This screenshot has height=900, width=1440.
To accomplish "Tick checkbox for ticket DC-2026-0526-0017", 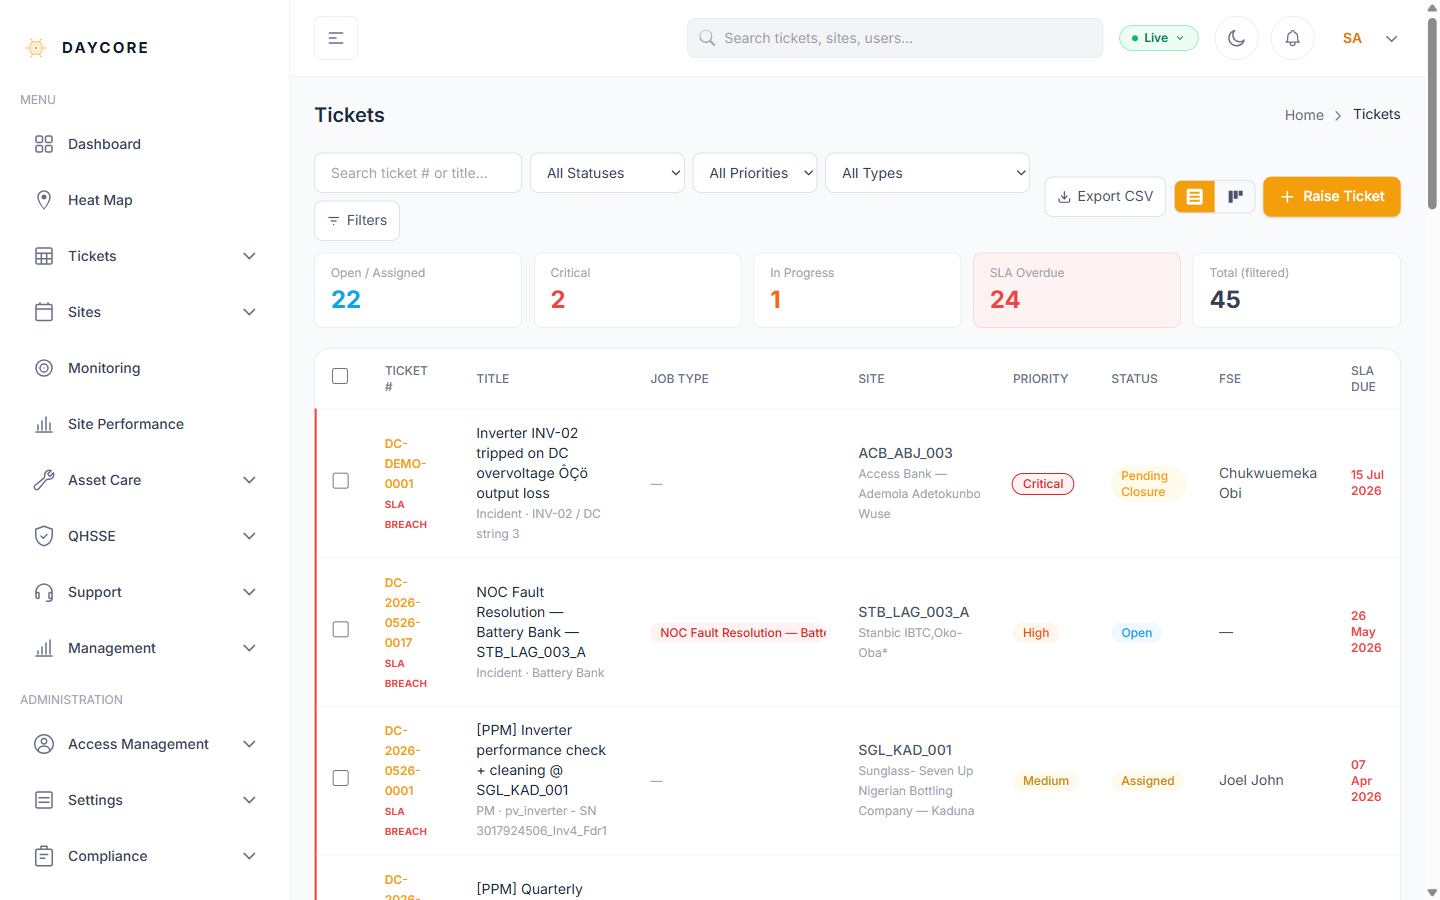I will (341, 630).
